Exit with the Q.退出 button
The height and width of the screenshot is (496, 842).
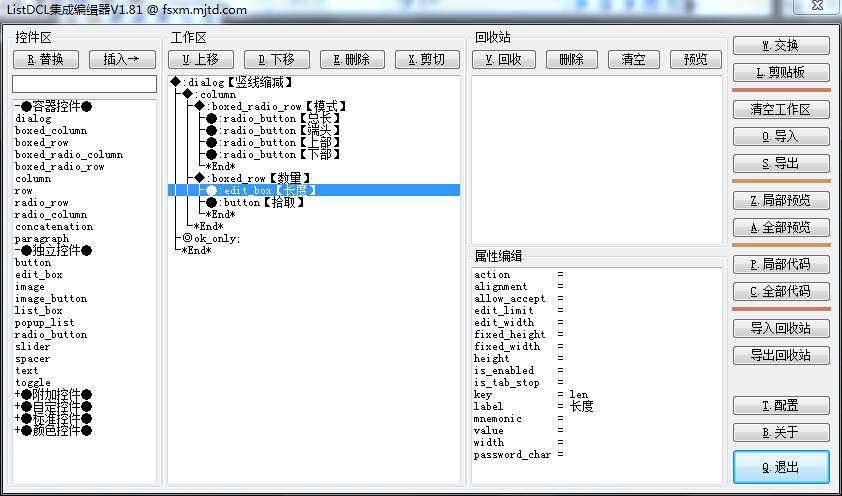click(x=781, y=467)
